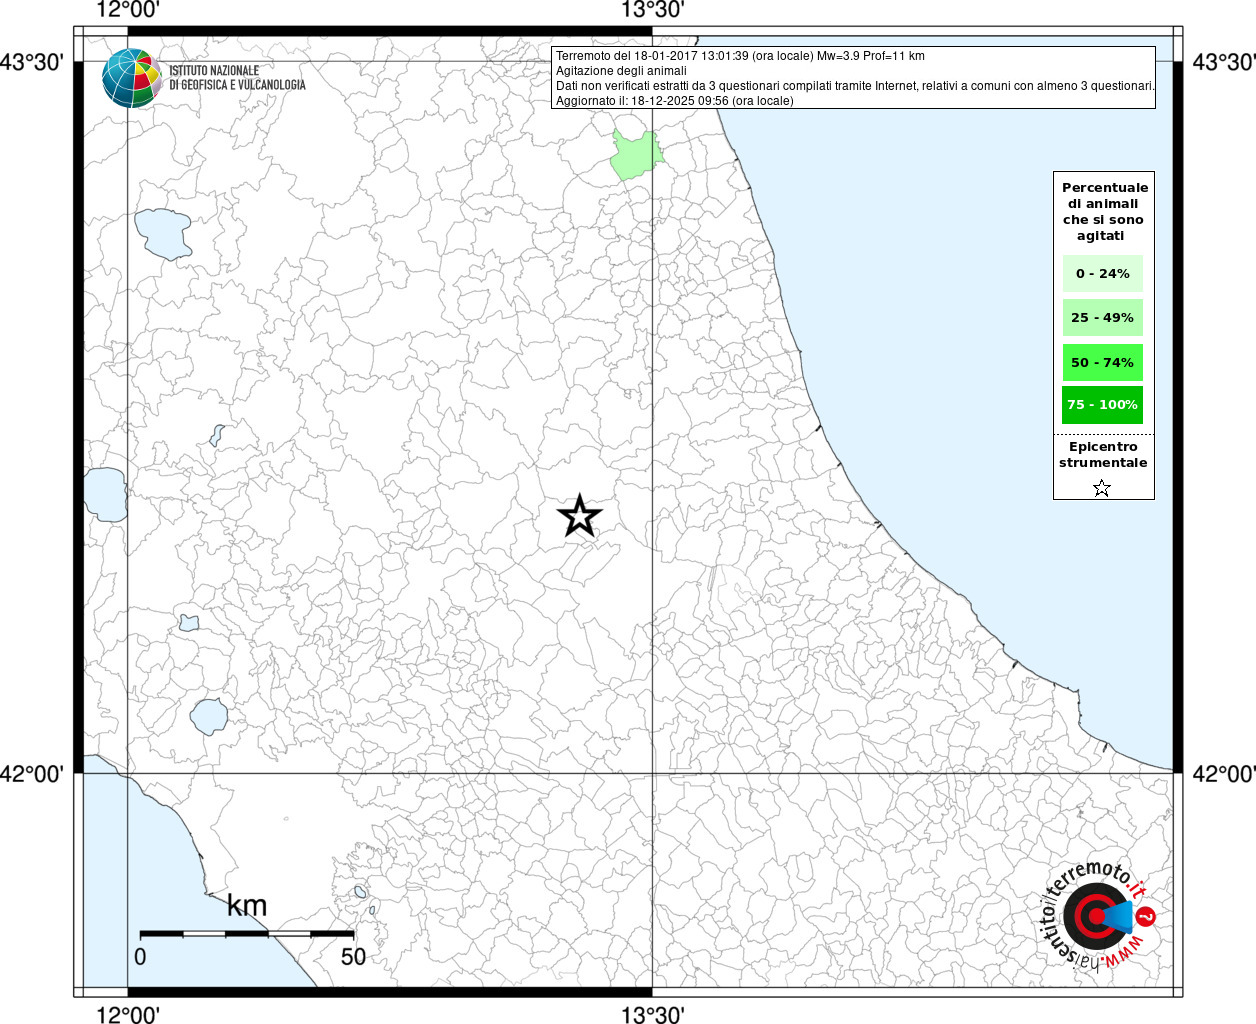
Task: Click the right 43°30' latitude label
Action: (1223, 62)
